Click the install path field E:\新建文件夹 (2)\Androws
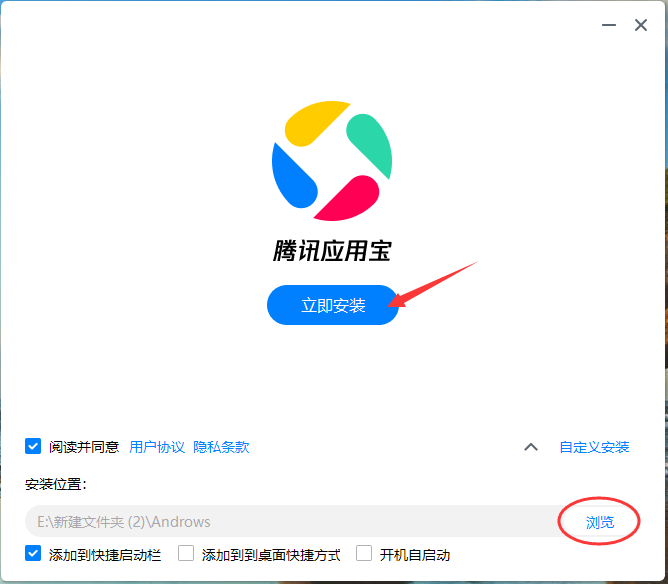The height and width of the screenshot is (584, 668). (294, 521)
